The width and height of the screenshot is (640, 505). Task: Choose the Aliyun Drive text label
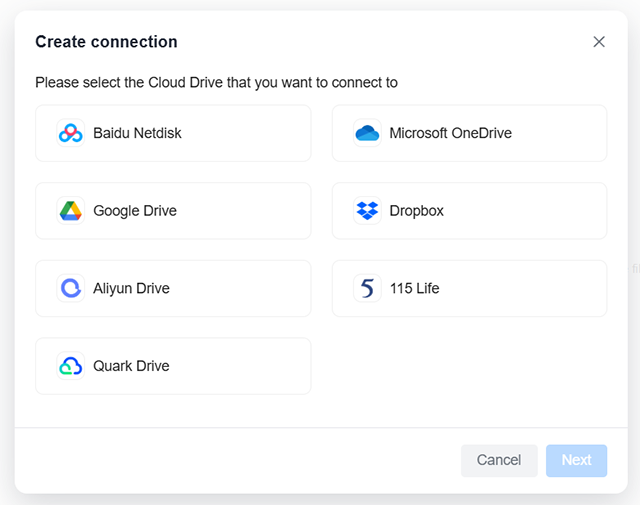(x=131, y=289)
